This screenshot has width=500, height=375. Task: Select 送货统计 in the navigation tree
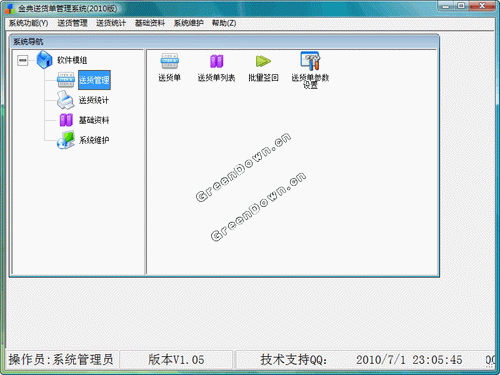click(94, 100)
